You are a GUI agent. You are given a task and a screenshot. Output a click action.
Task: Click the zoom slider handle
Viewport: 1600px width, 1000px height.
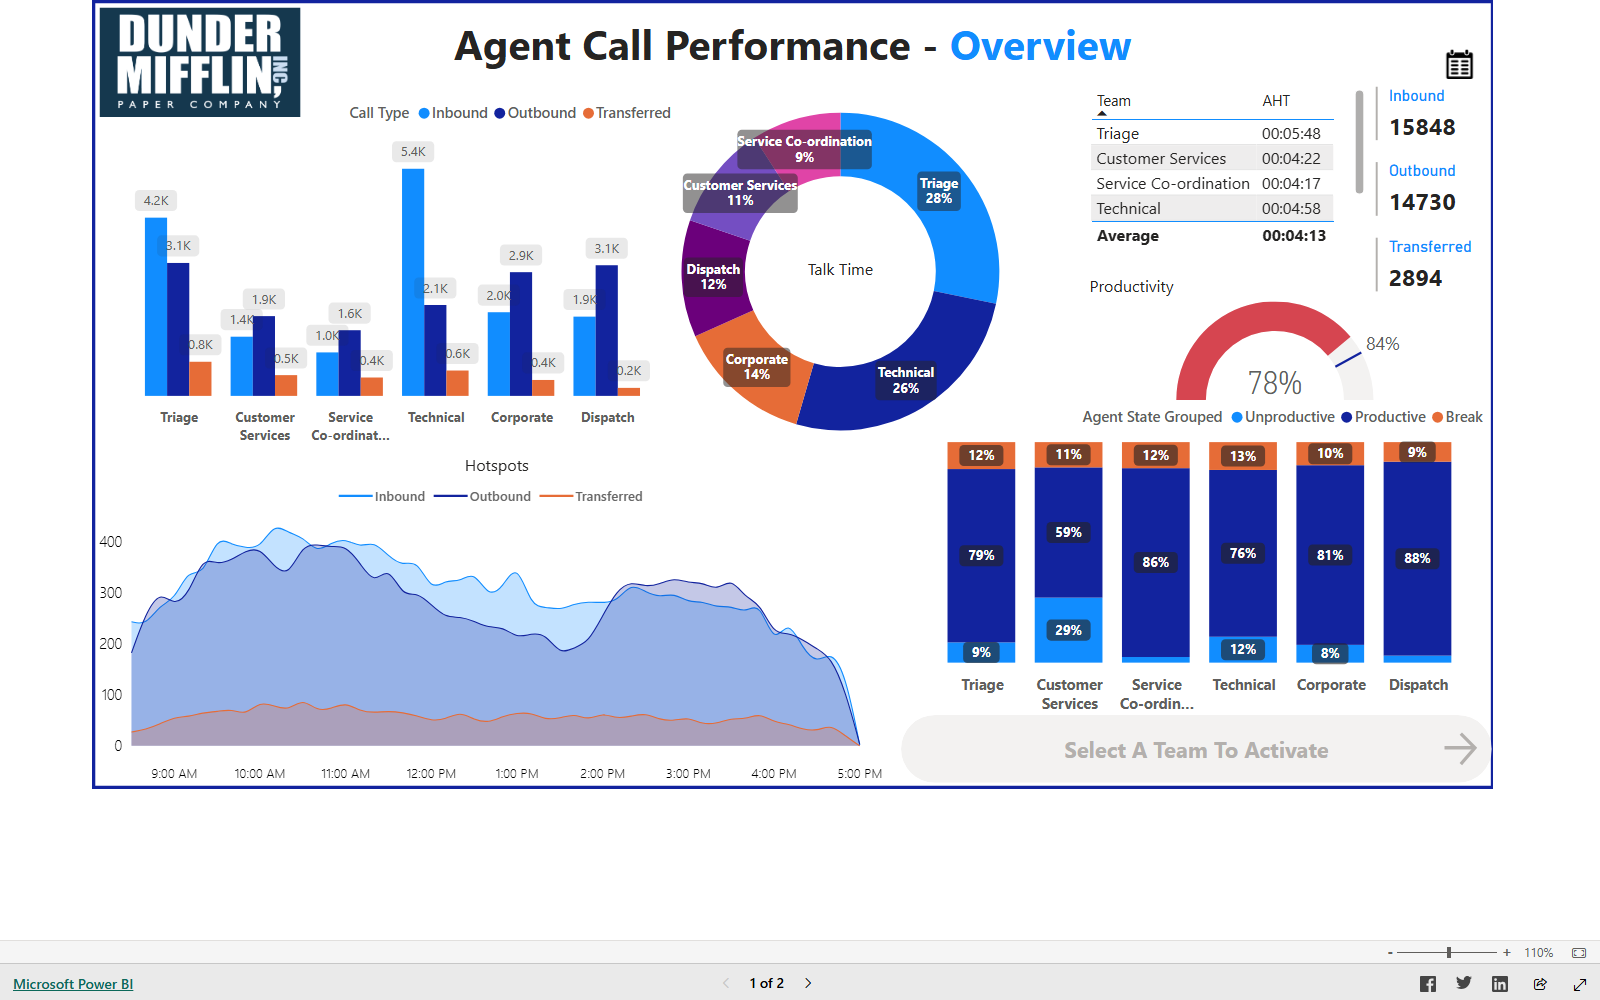[x=1449, y=953]
